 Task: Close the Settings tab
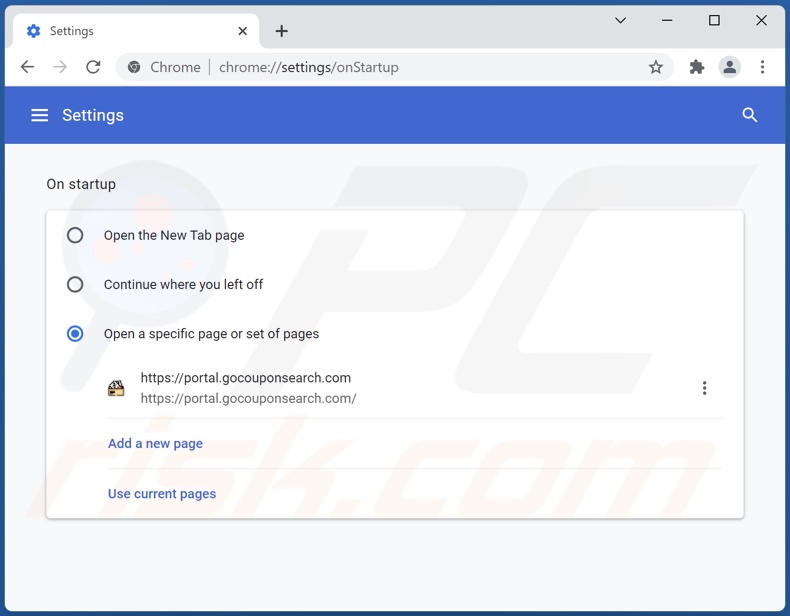pyautogui.click(x=243, y=31)
